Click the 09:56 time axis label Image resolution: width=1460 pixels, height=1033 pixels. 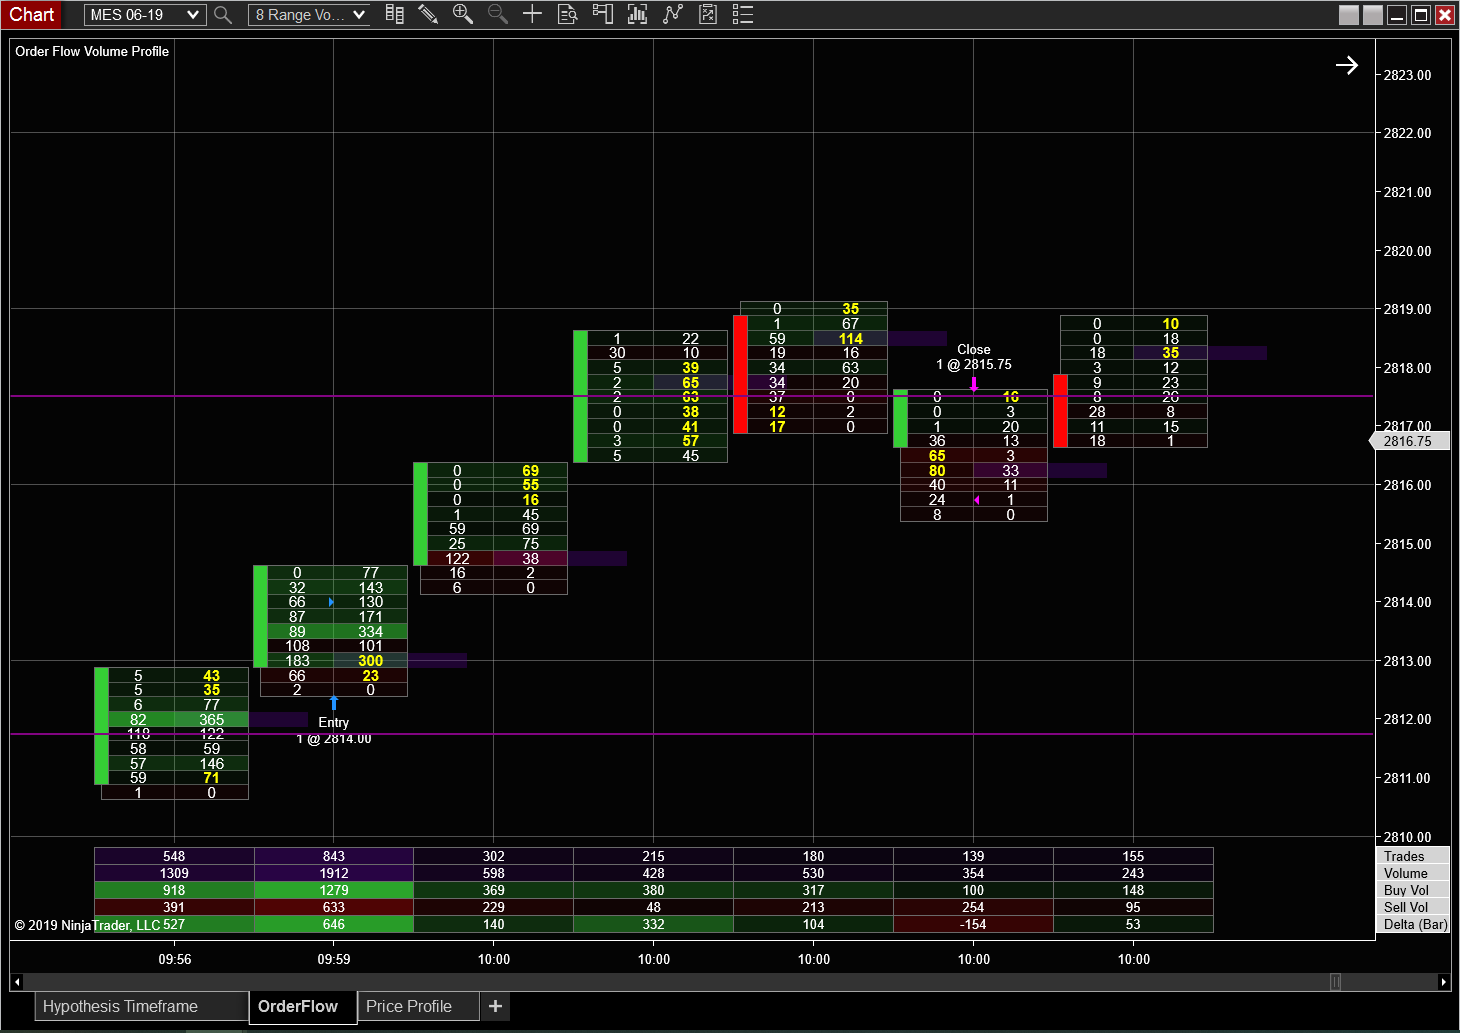(175, 959)
